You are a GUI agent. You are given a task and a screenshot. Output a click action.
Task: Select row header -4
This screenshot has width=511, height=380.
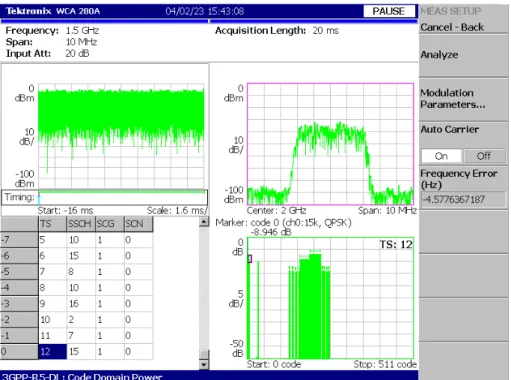(x=19, y=288)
